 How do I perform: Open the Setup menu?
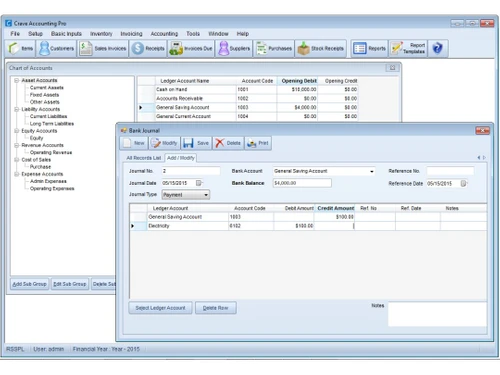(35, 34)
